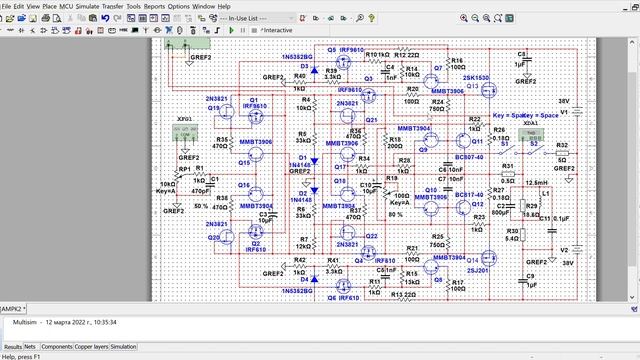The height and width of the screenshot is (360, 640).
Task: Open a file with the Open icon
Action: point(10,18)
